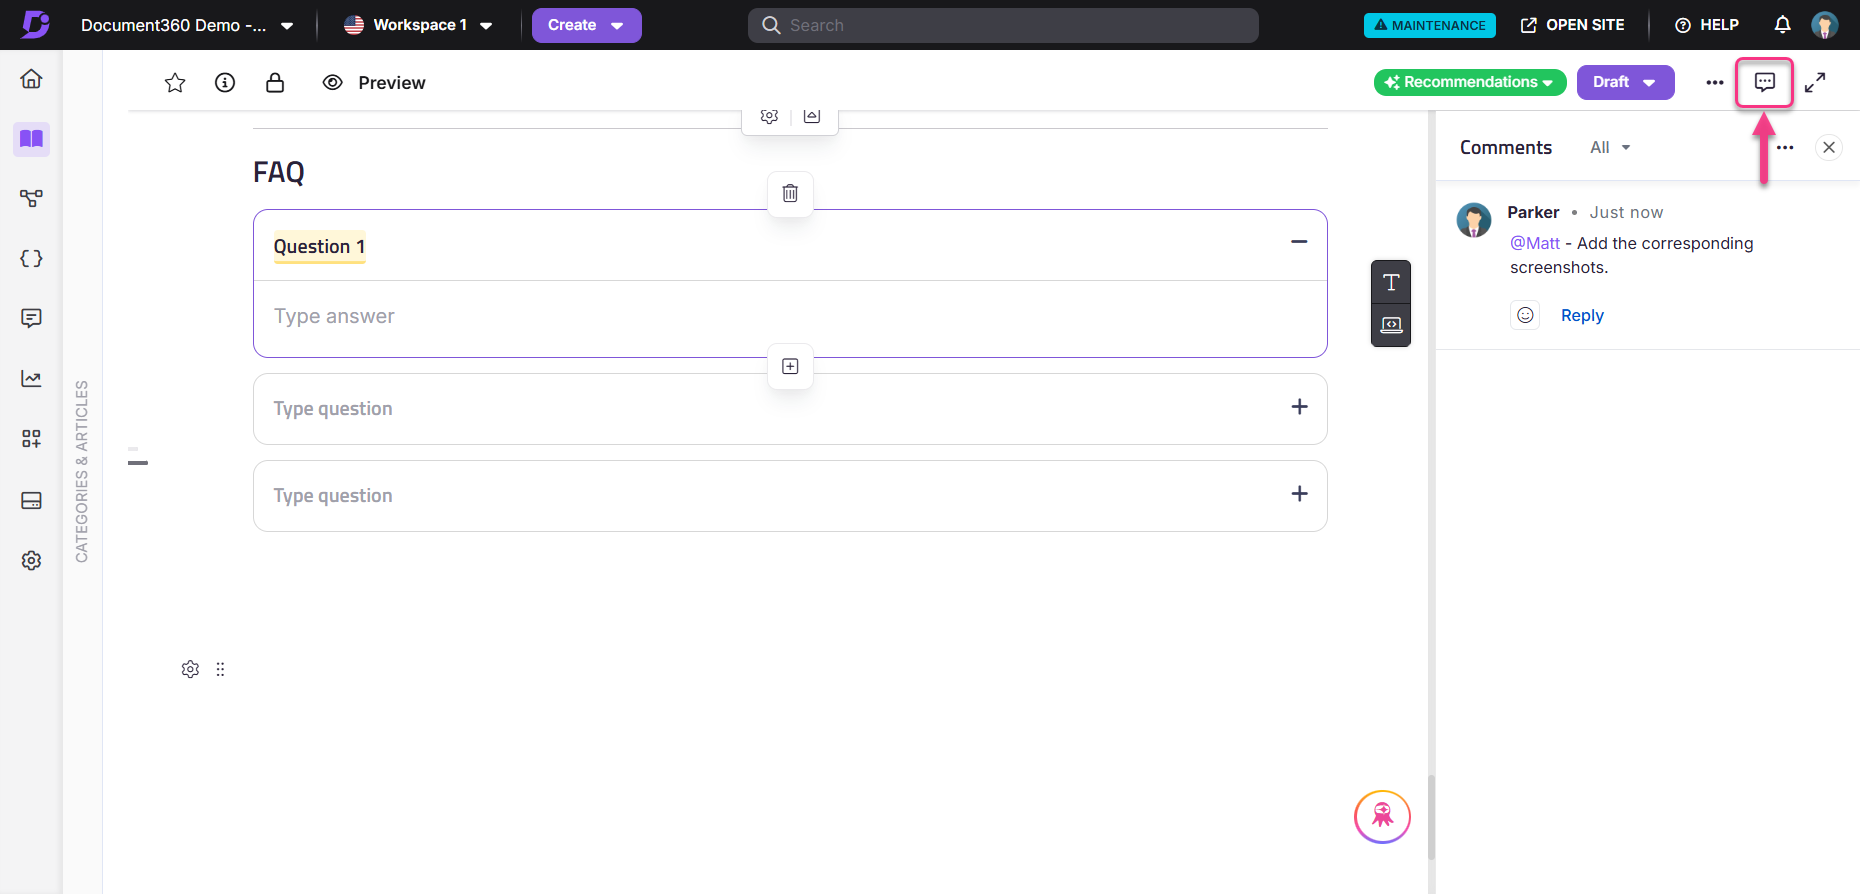This screenshot has height=894, width=1860.
Task: Open more options next to Draft
Action: (x=1715, y=82)
